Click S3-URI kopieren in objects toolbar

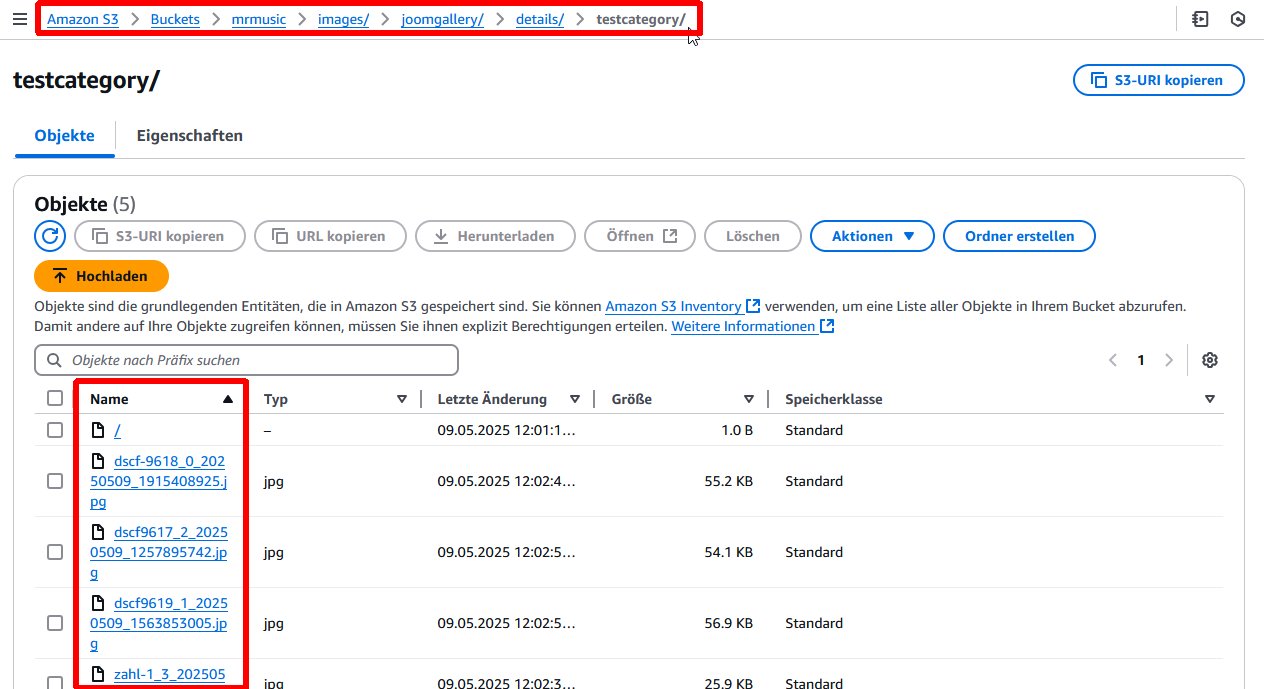160,236
